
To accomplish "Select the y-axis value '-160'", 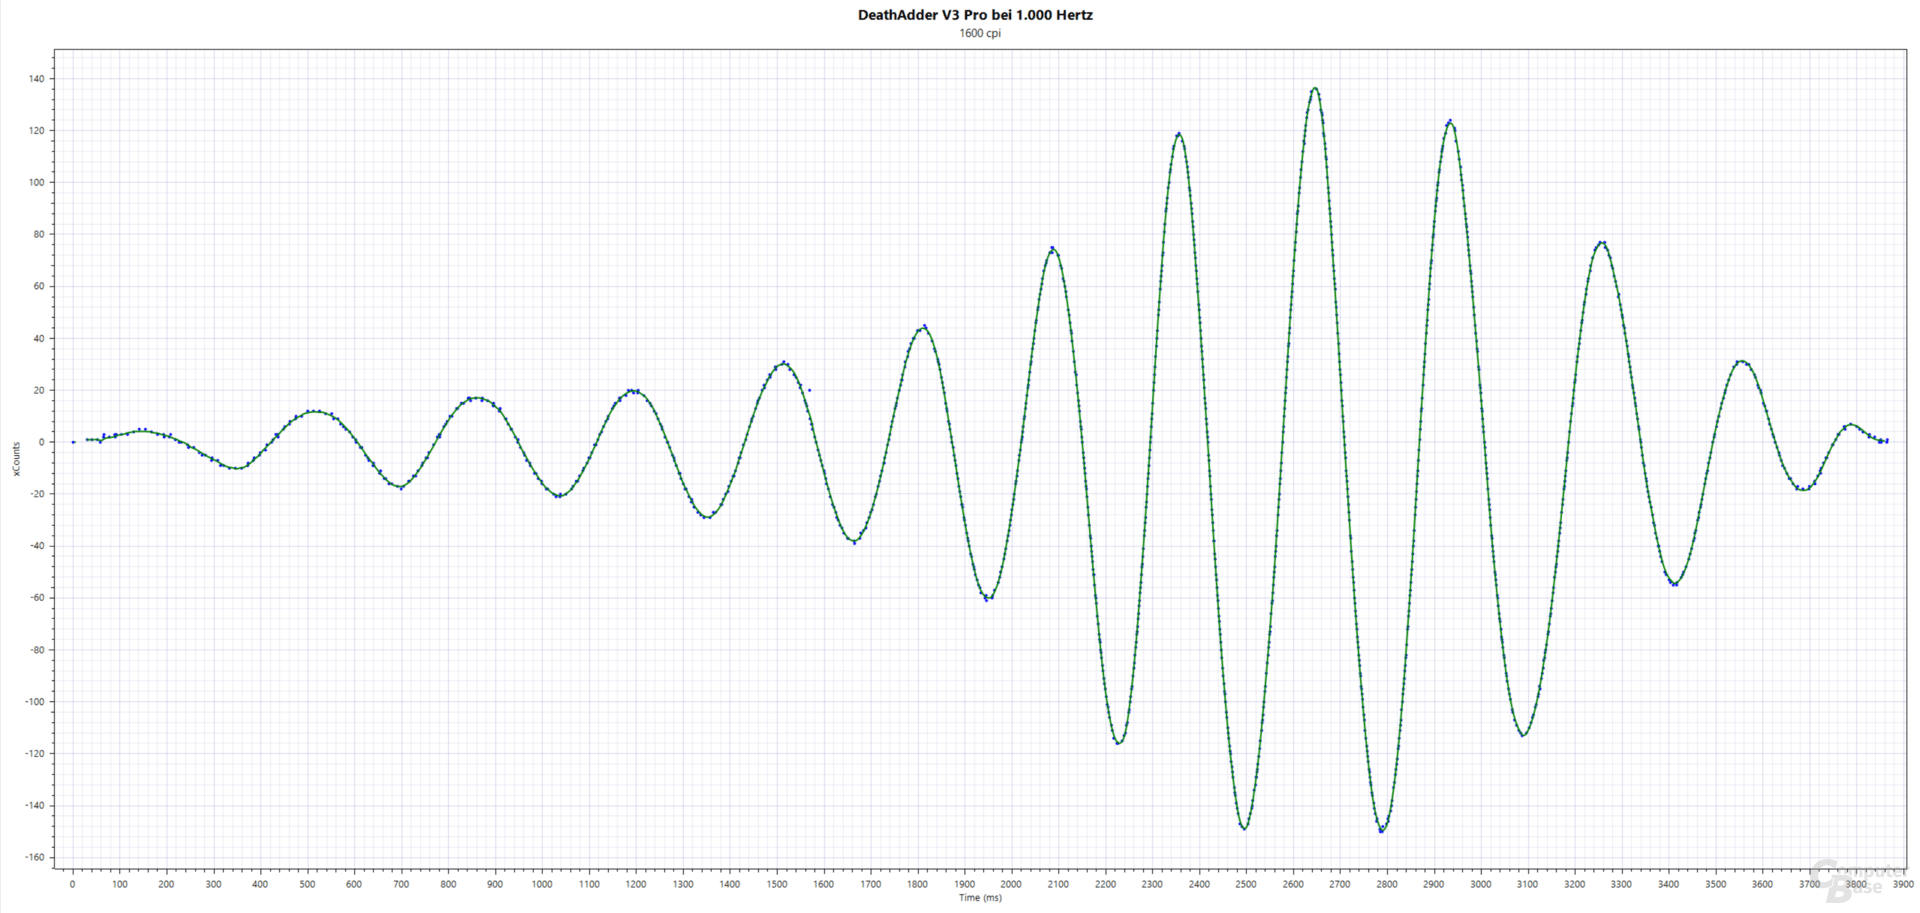I will click(x=34, y=858).
